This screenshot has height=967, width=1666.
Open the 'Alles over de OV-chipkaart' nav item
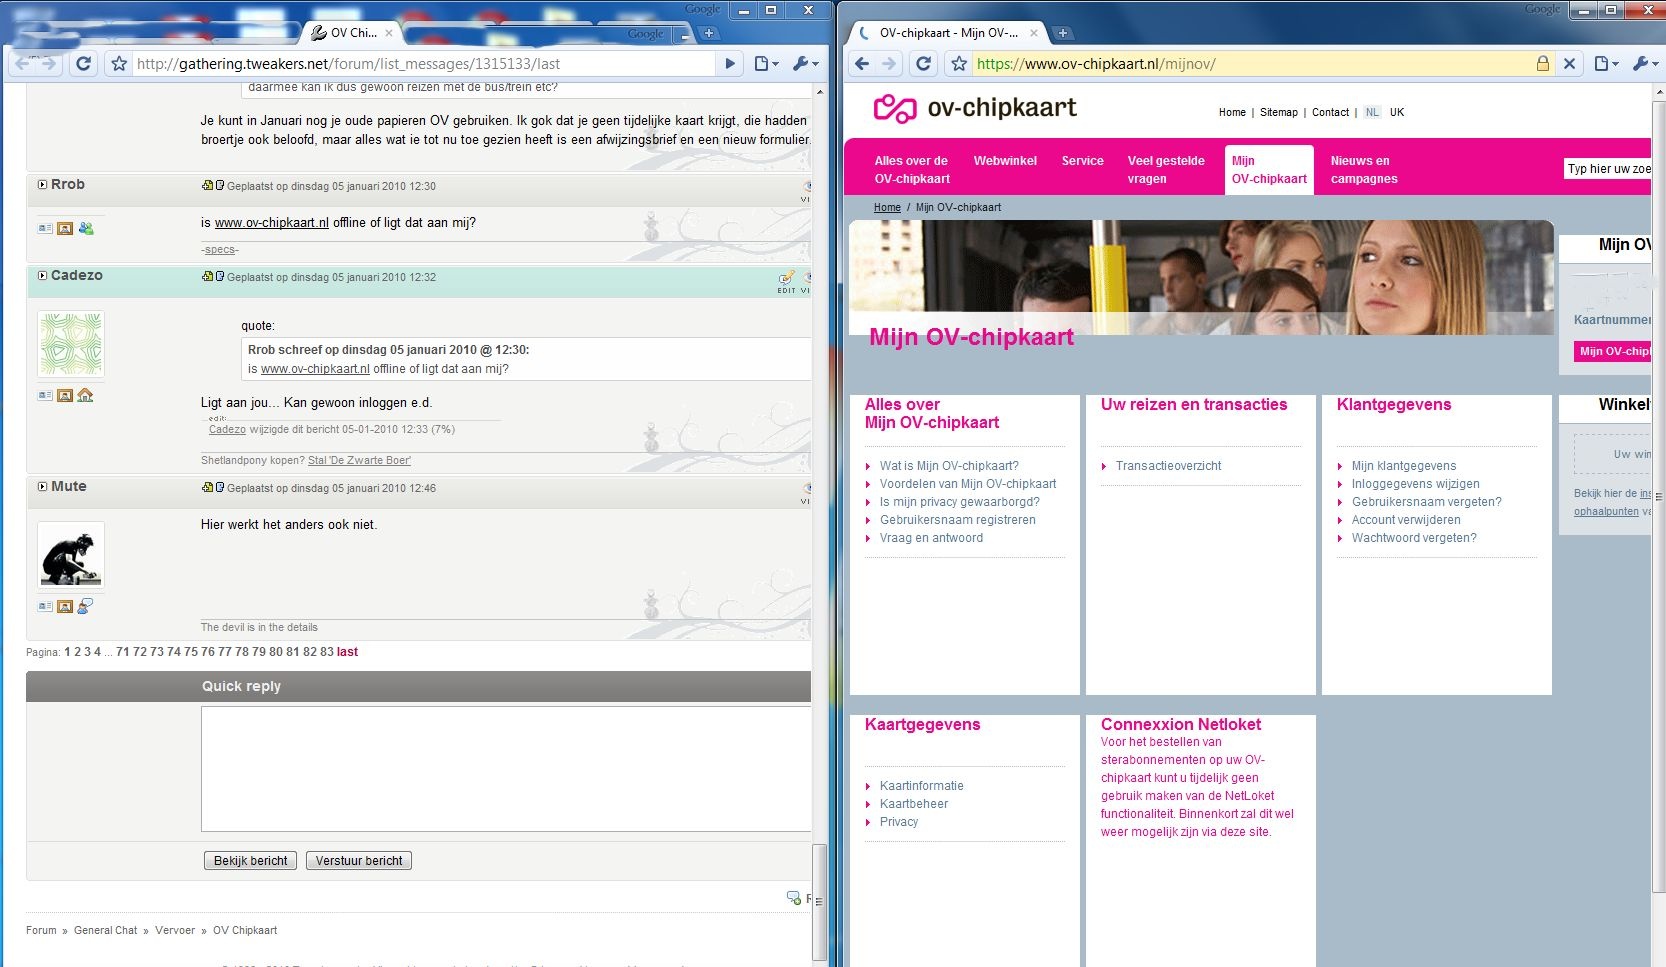click(x=912, y=170)
